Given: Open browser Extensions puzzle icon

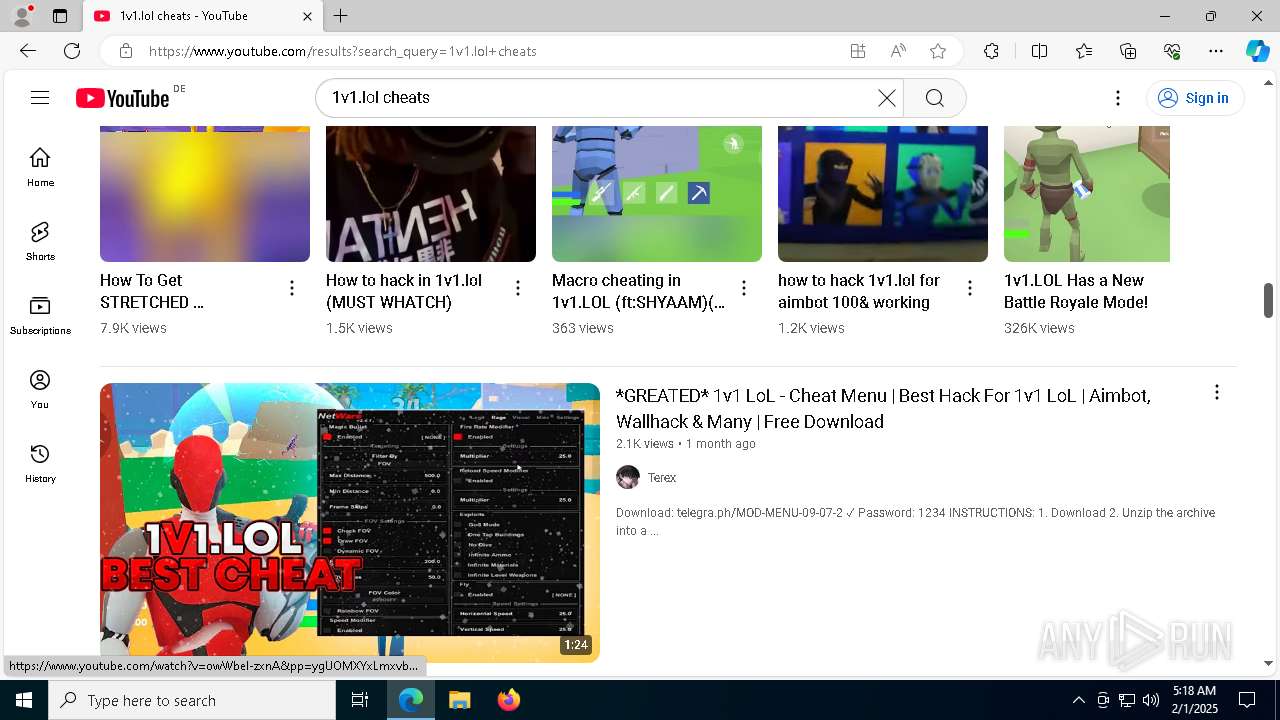Looking at the screenshot, I should pyautogui.click(x=991, y=51).
